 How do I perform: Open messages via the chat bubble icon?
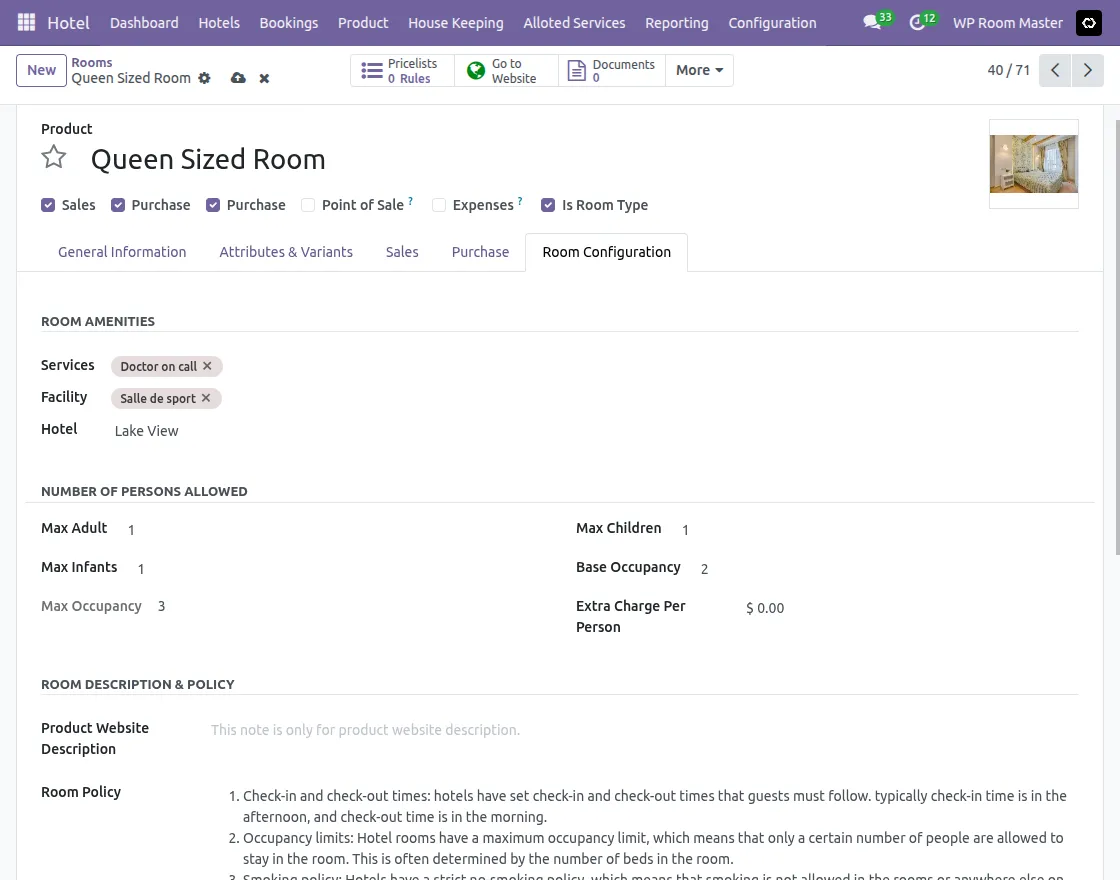pos(869,22)
